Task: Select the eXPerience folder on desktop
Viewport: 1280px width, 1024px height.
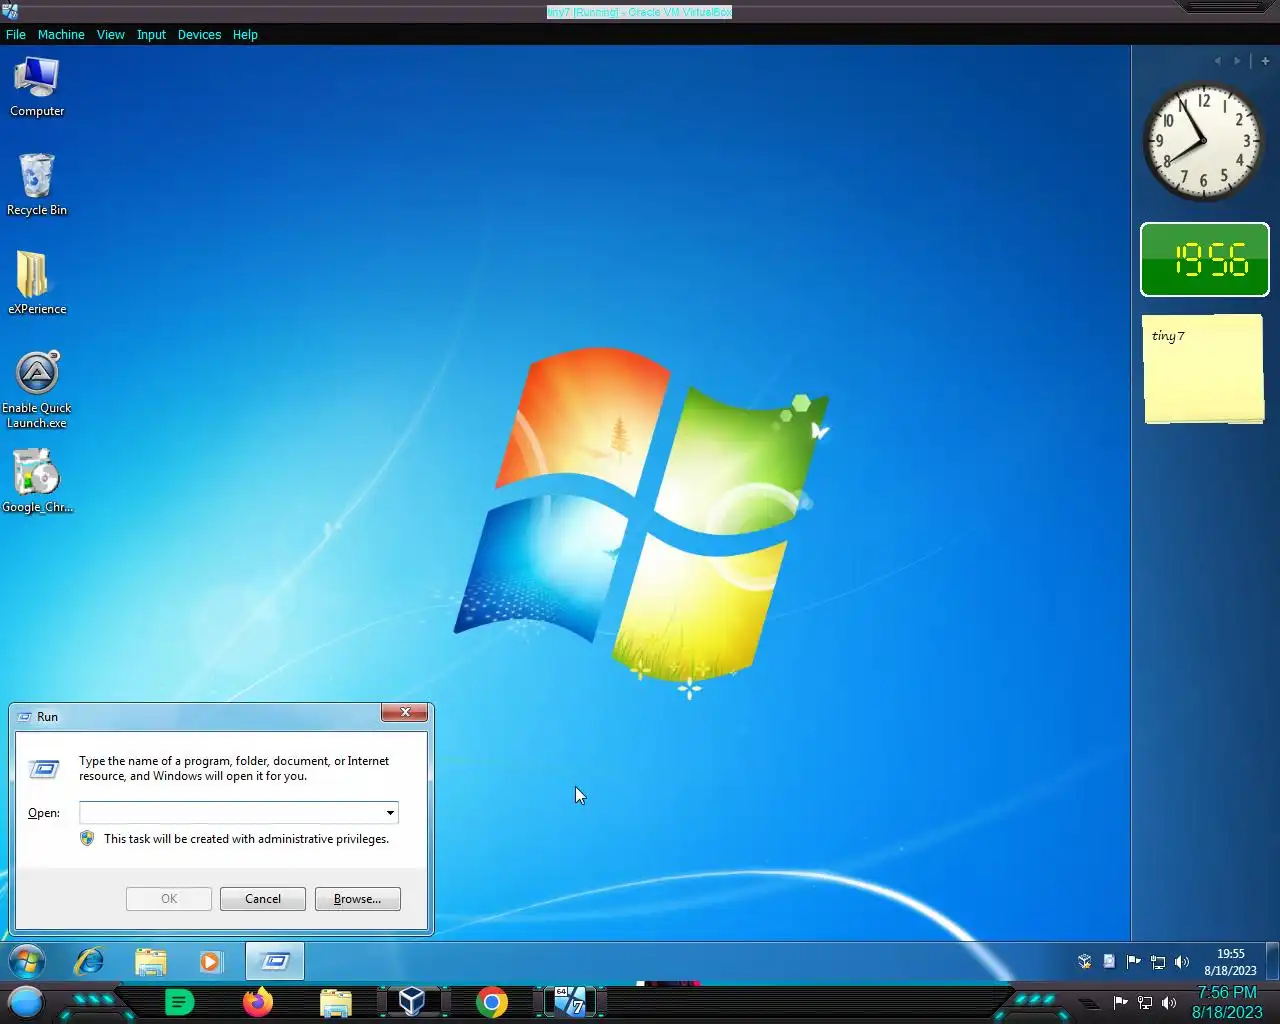Action: (x=37, y=283)
